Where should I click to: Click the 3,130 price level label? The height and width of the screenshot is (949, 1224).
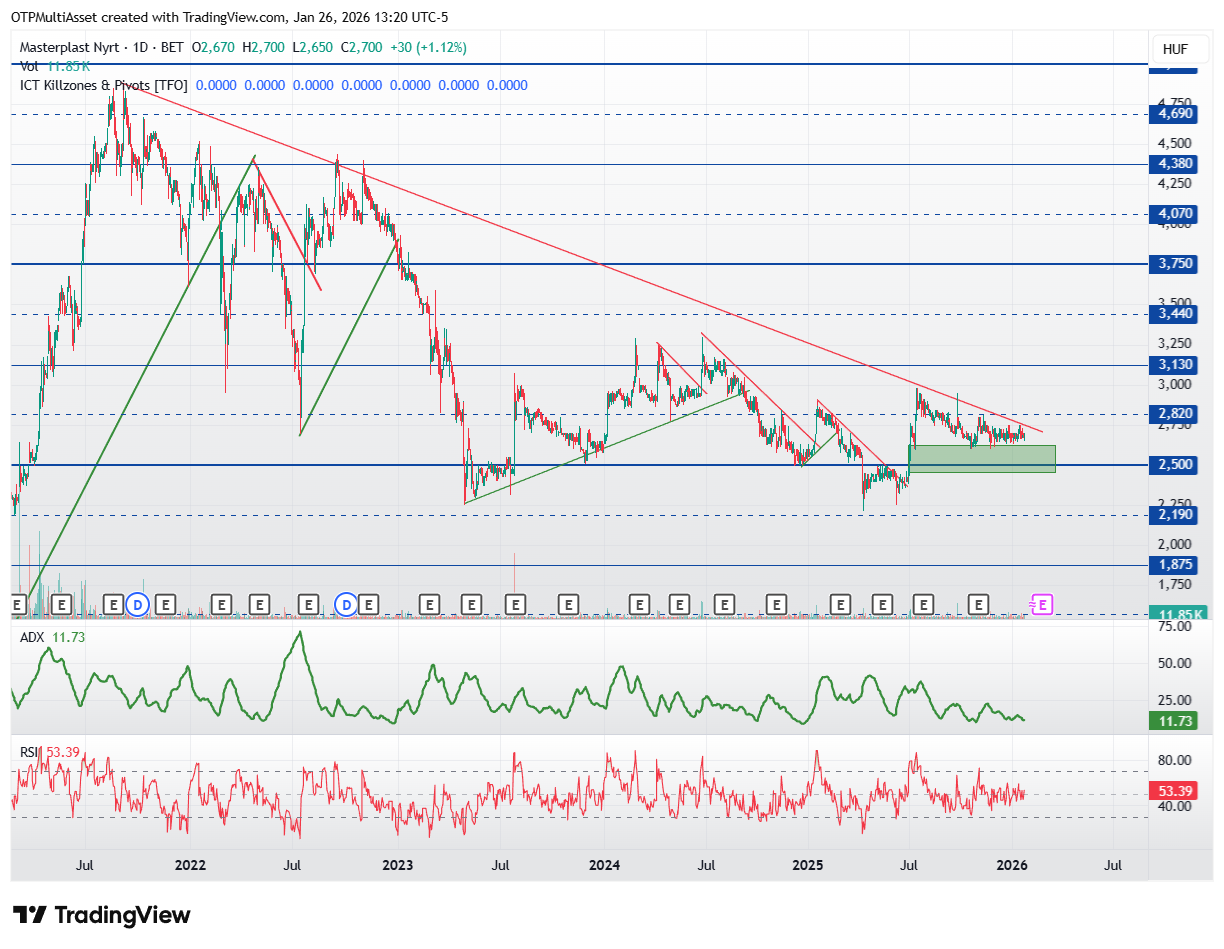tap(1175, 365)
